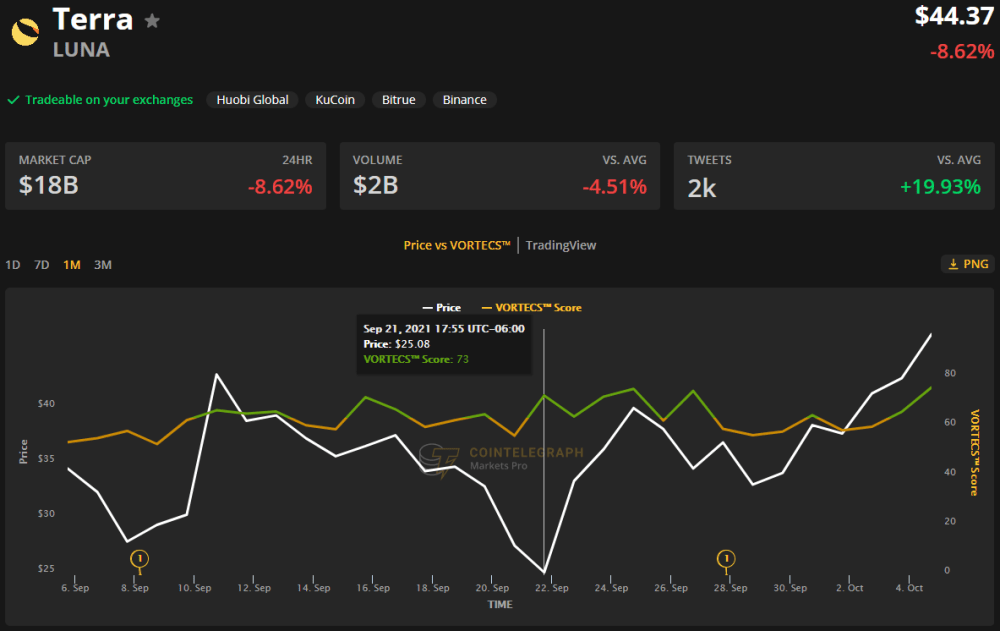
Task: Click the 'Tradeable on your exchanges' label
Action: [x=109, y=100]
